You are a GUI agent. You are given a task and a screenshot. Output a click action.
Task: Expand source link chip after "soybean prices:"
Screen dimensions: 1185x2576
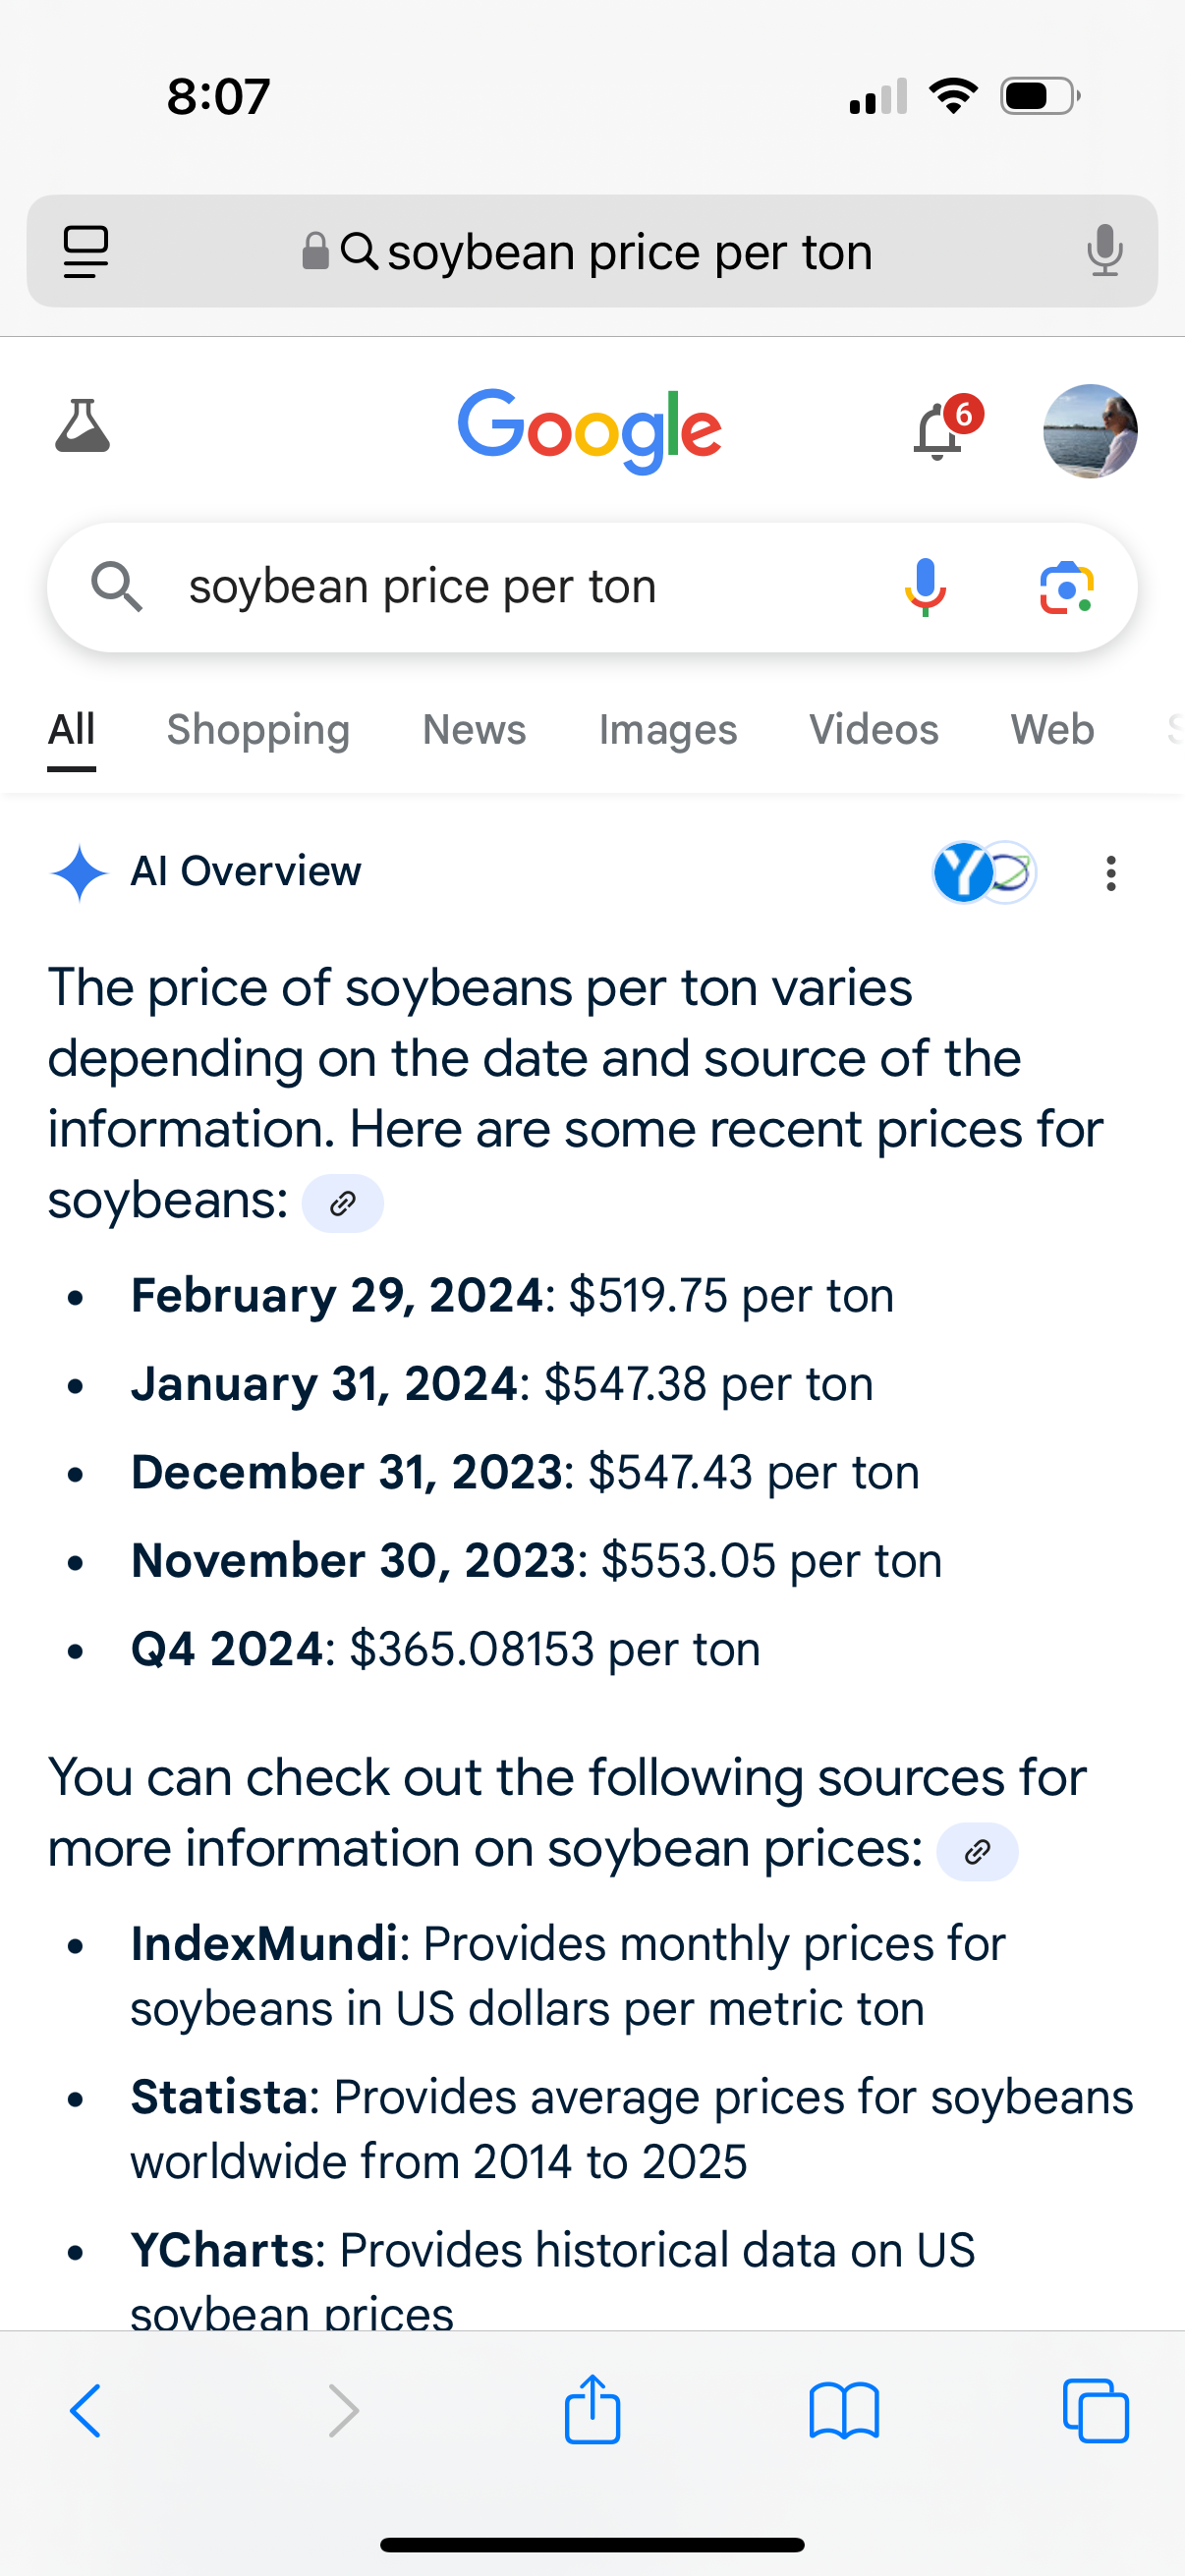pos(977,1851)
